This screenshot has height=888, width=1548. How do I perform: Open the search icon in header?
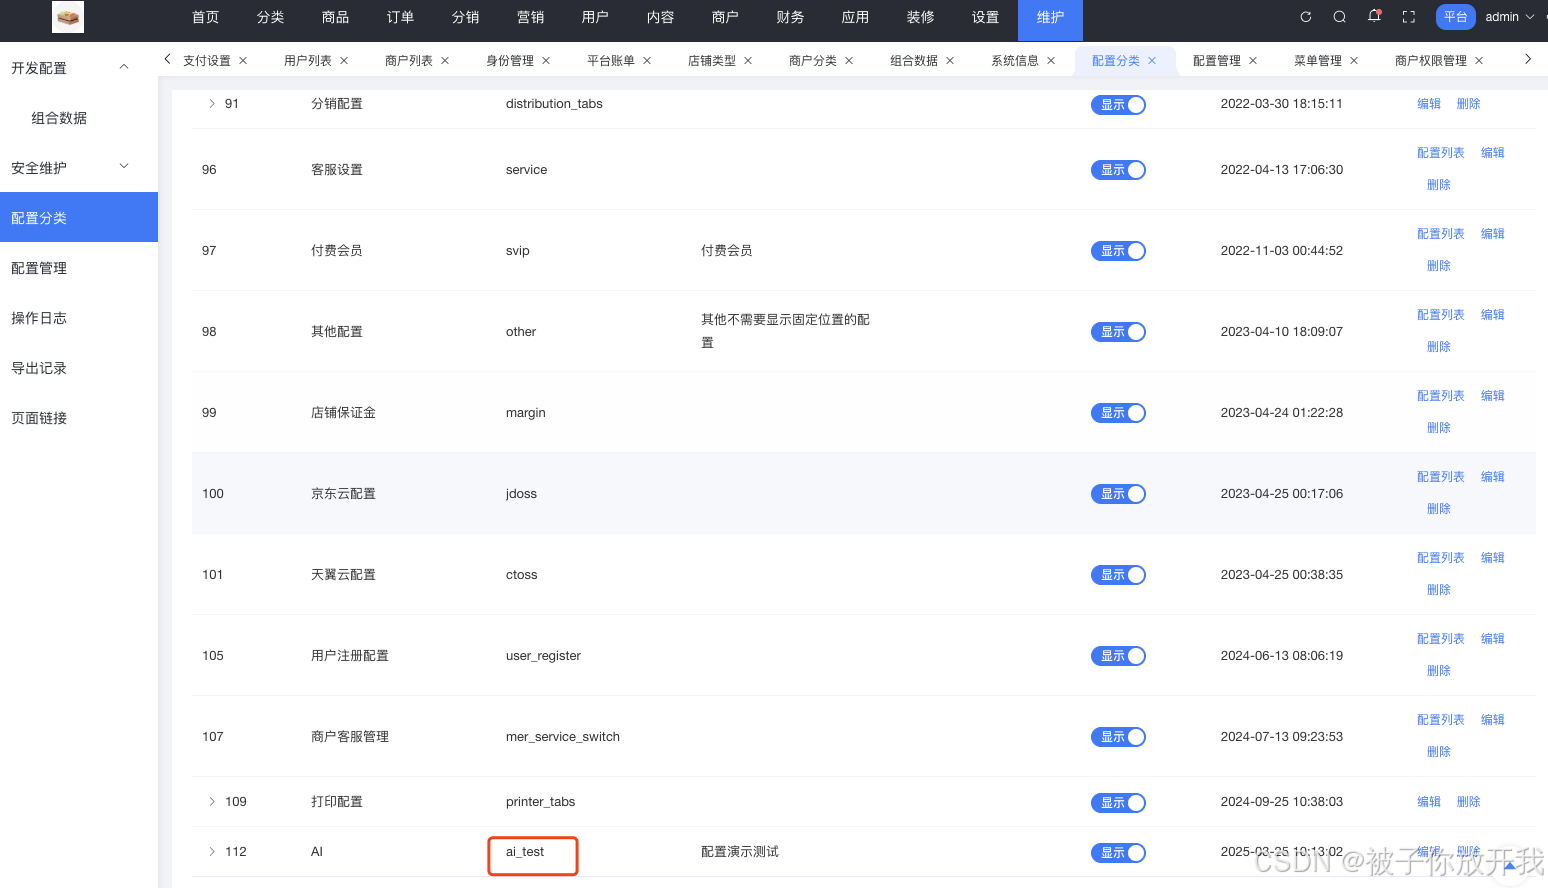tap(1340, 17)
